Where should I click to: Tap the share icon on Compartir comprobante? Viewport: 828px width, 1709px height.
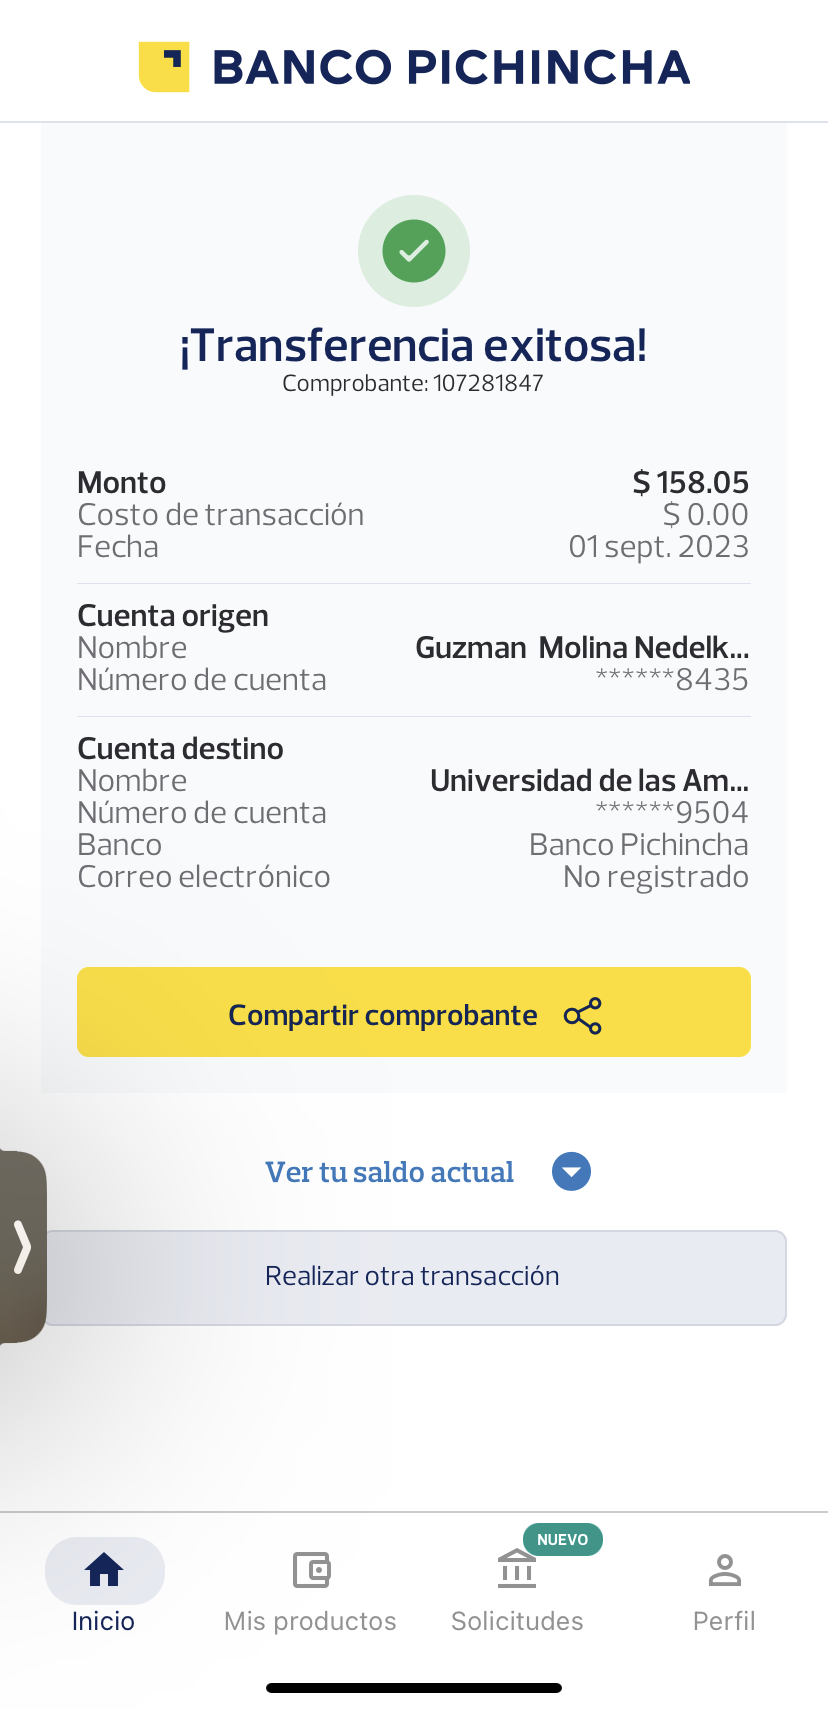click(x=583, y=1016)
